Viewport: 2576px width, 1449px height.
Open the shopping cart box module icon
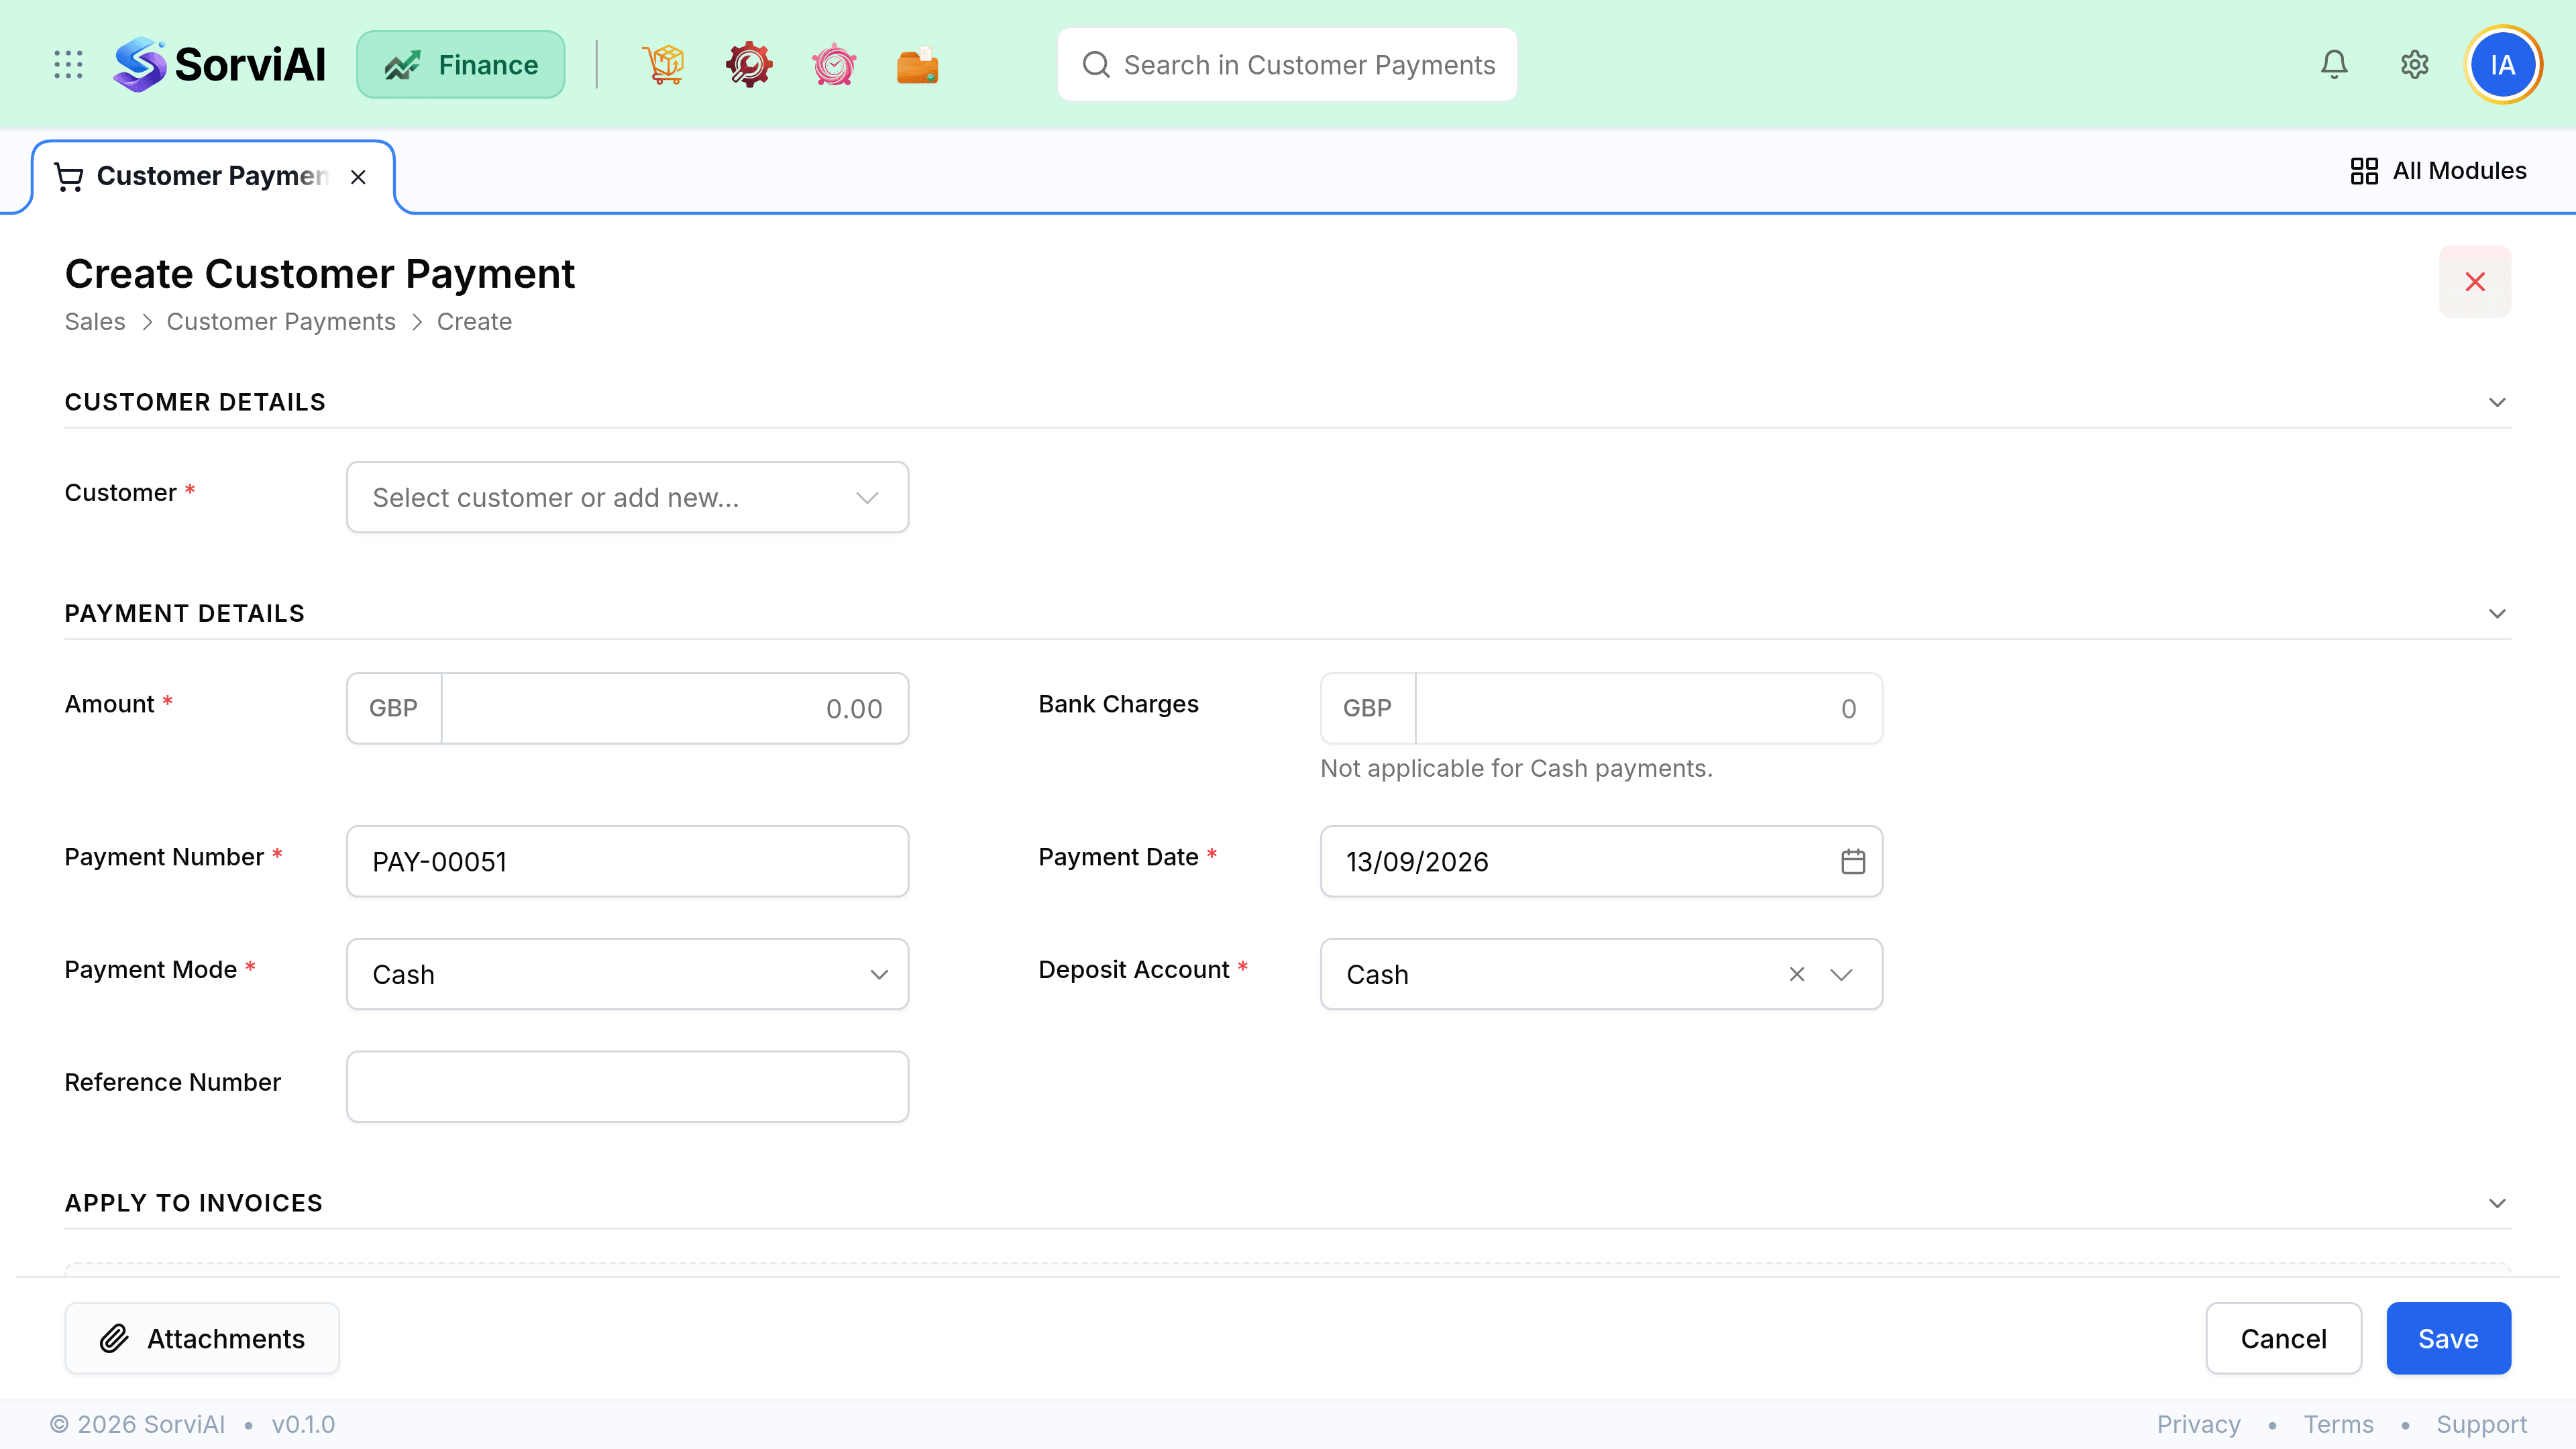[664, 65]
